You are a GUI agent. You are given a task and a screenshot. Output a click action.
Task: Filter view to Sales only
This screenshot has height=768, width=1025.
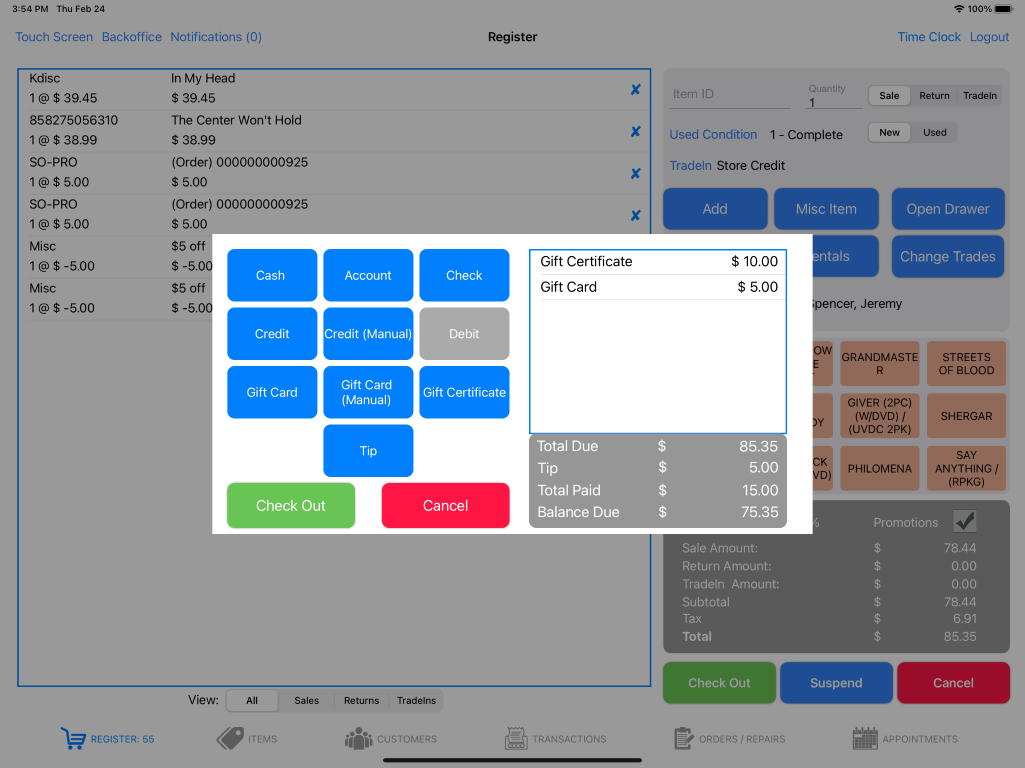pyautogui.click(x=306, y=701)
